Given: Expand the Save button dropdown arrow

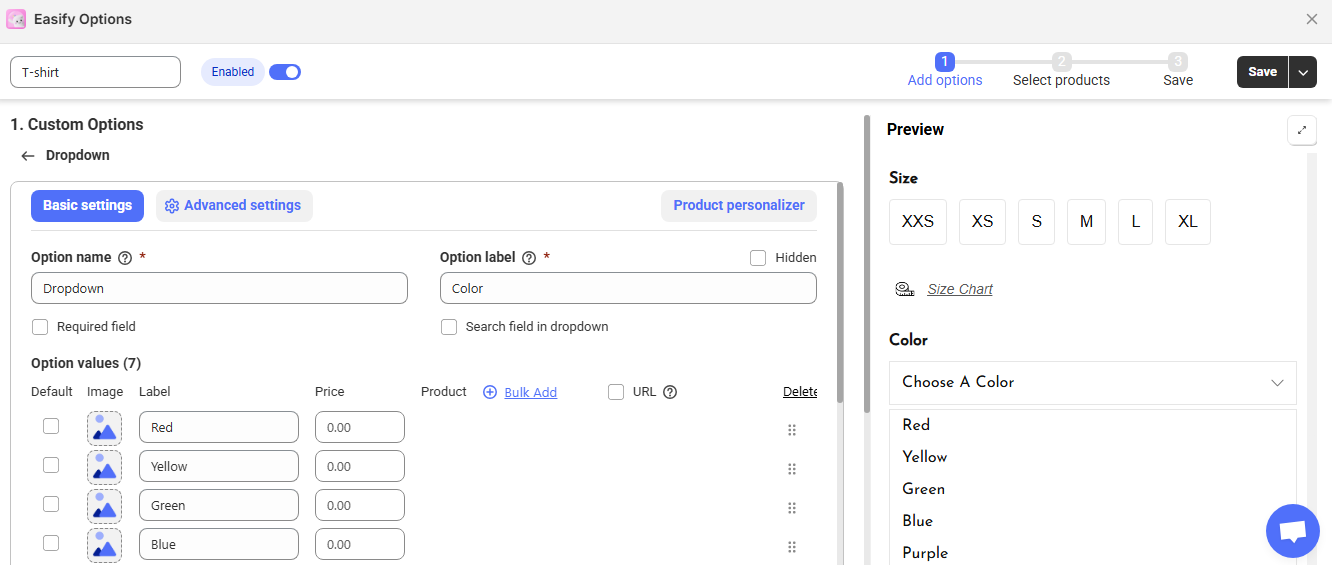Looking at the screenshot, I should pos(1303,72).
